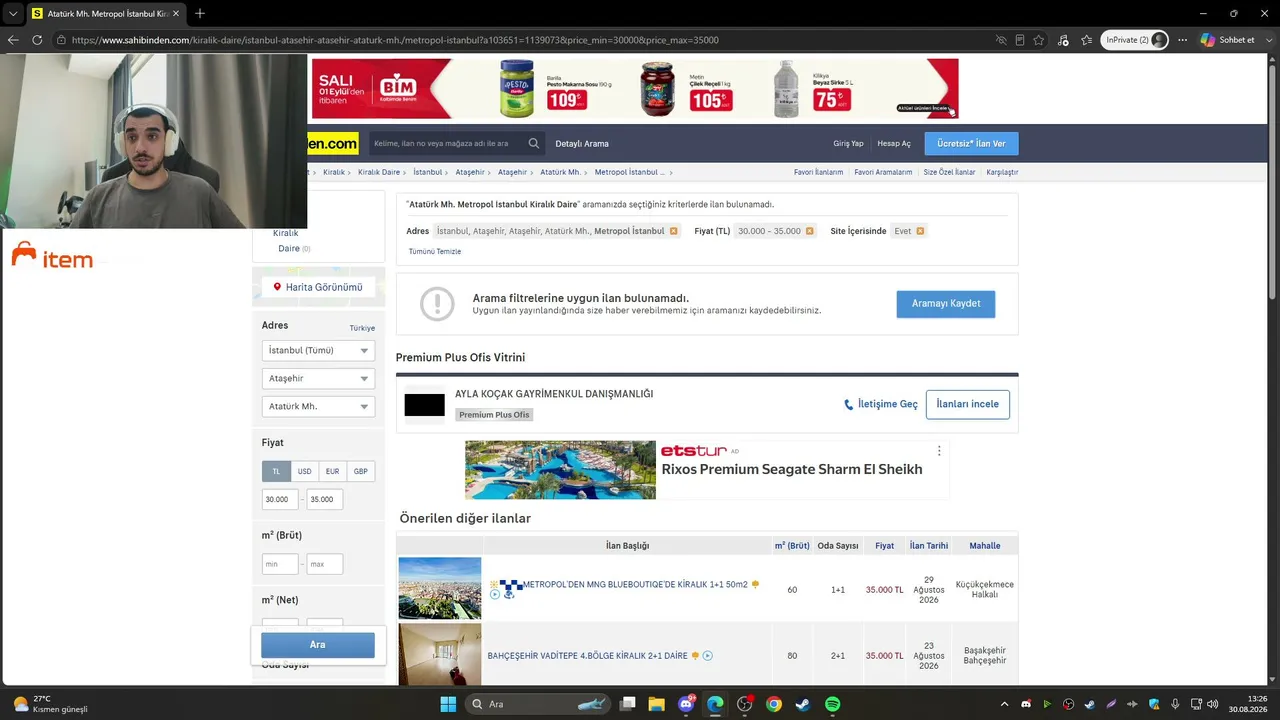Select TL as the price currency
This screenshot has width=1280, height=720.
pyautogui.click(x=276, y=471)
